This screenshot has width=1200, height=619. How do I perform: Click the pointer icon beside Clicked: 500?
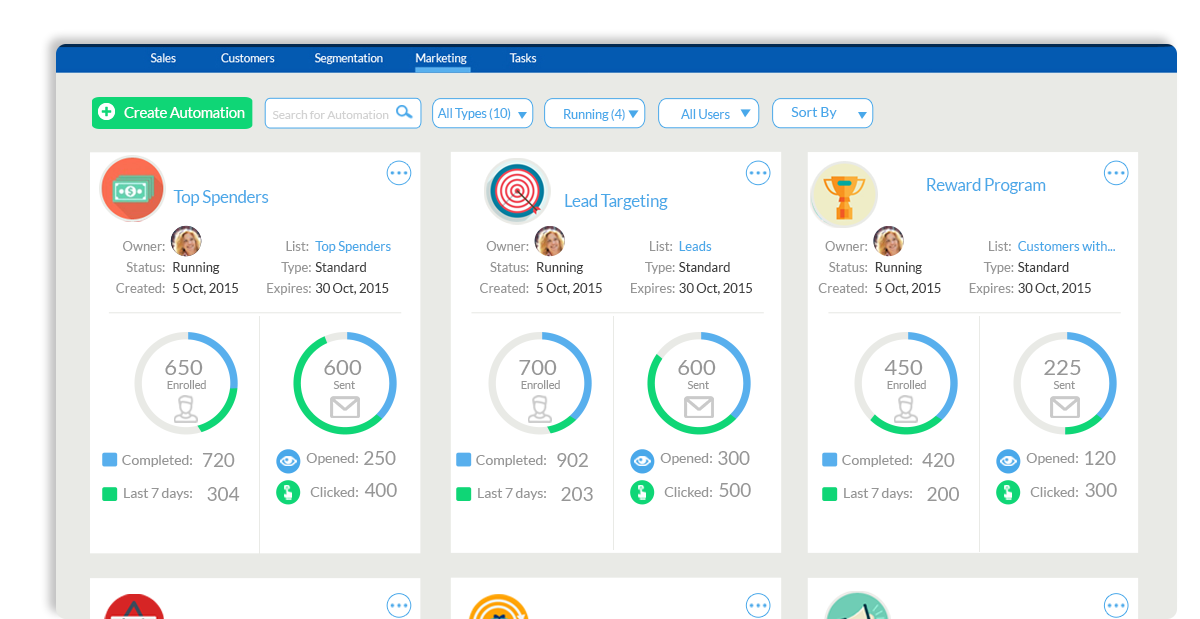point(642,492)
